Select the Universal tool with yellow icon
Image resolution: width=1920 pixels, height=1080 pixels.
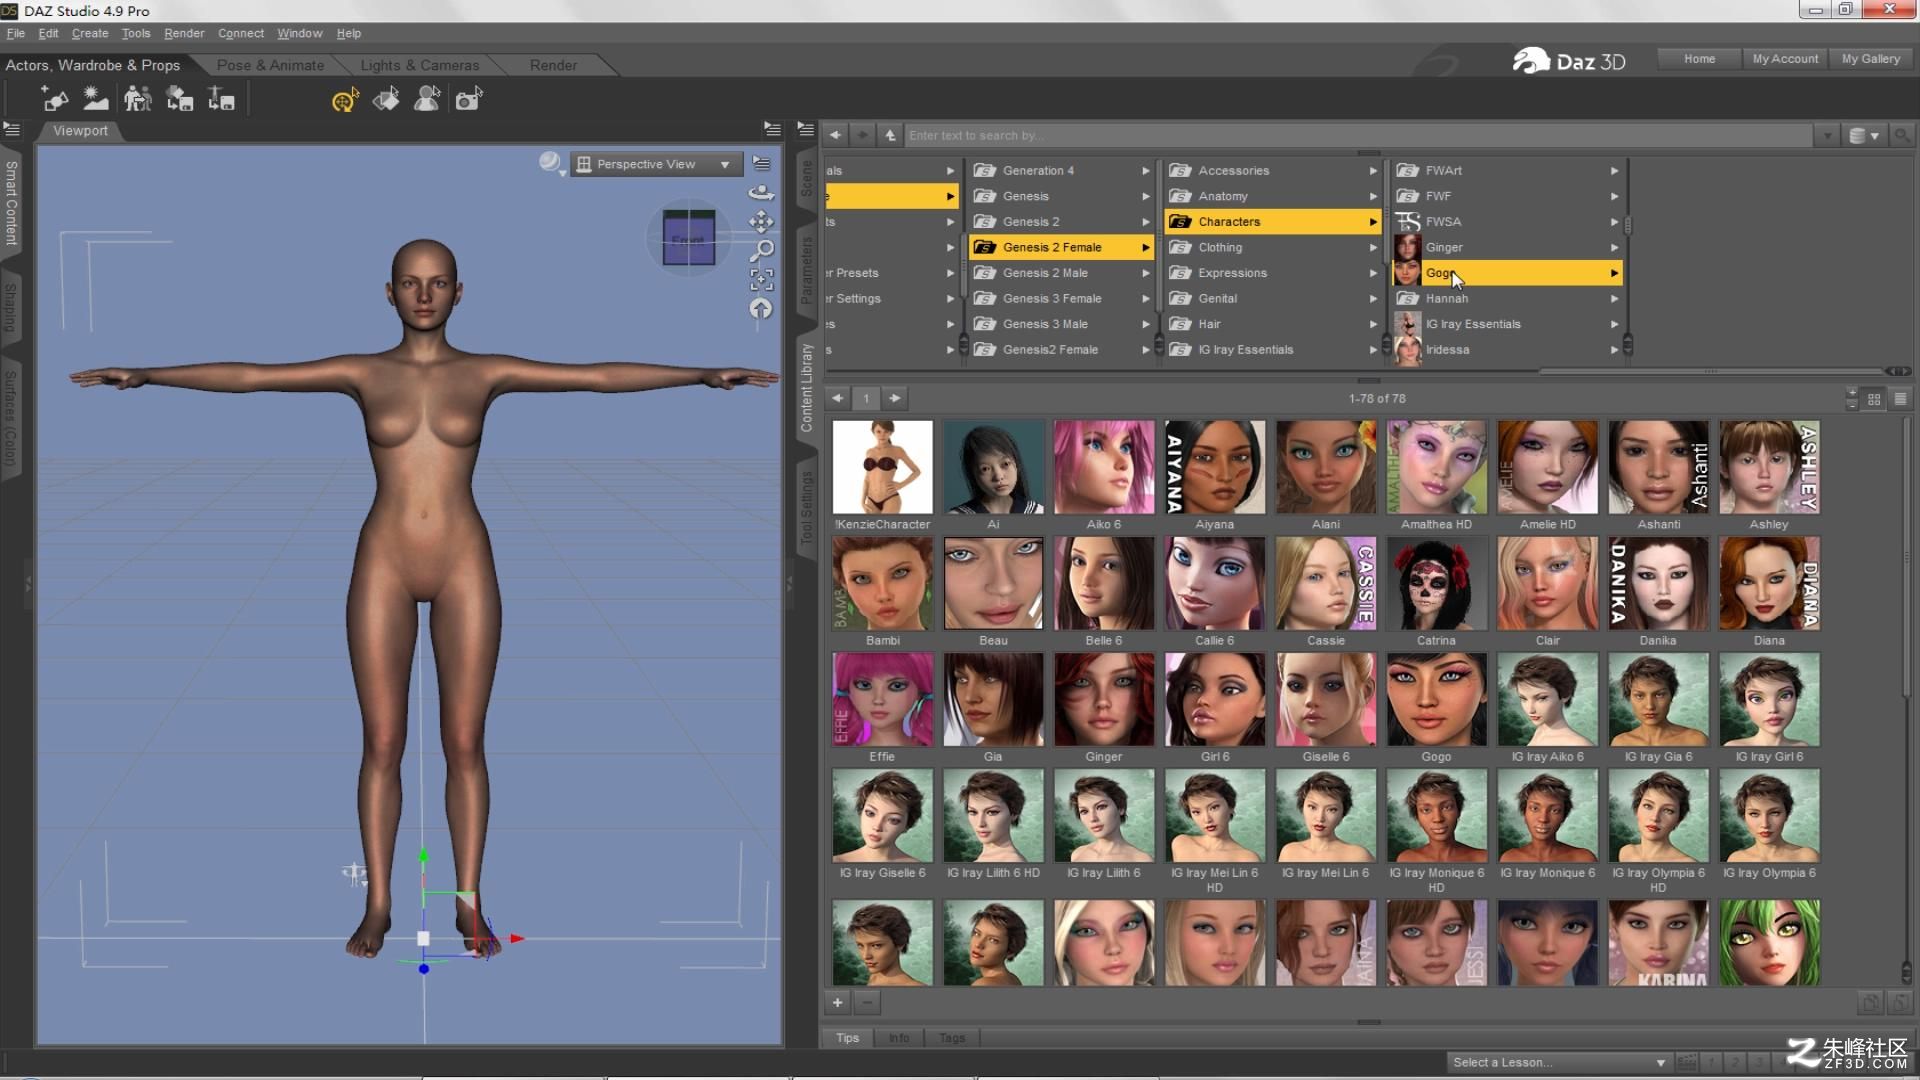[x=345, y=99]
